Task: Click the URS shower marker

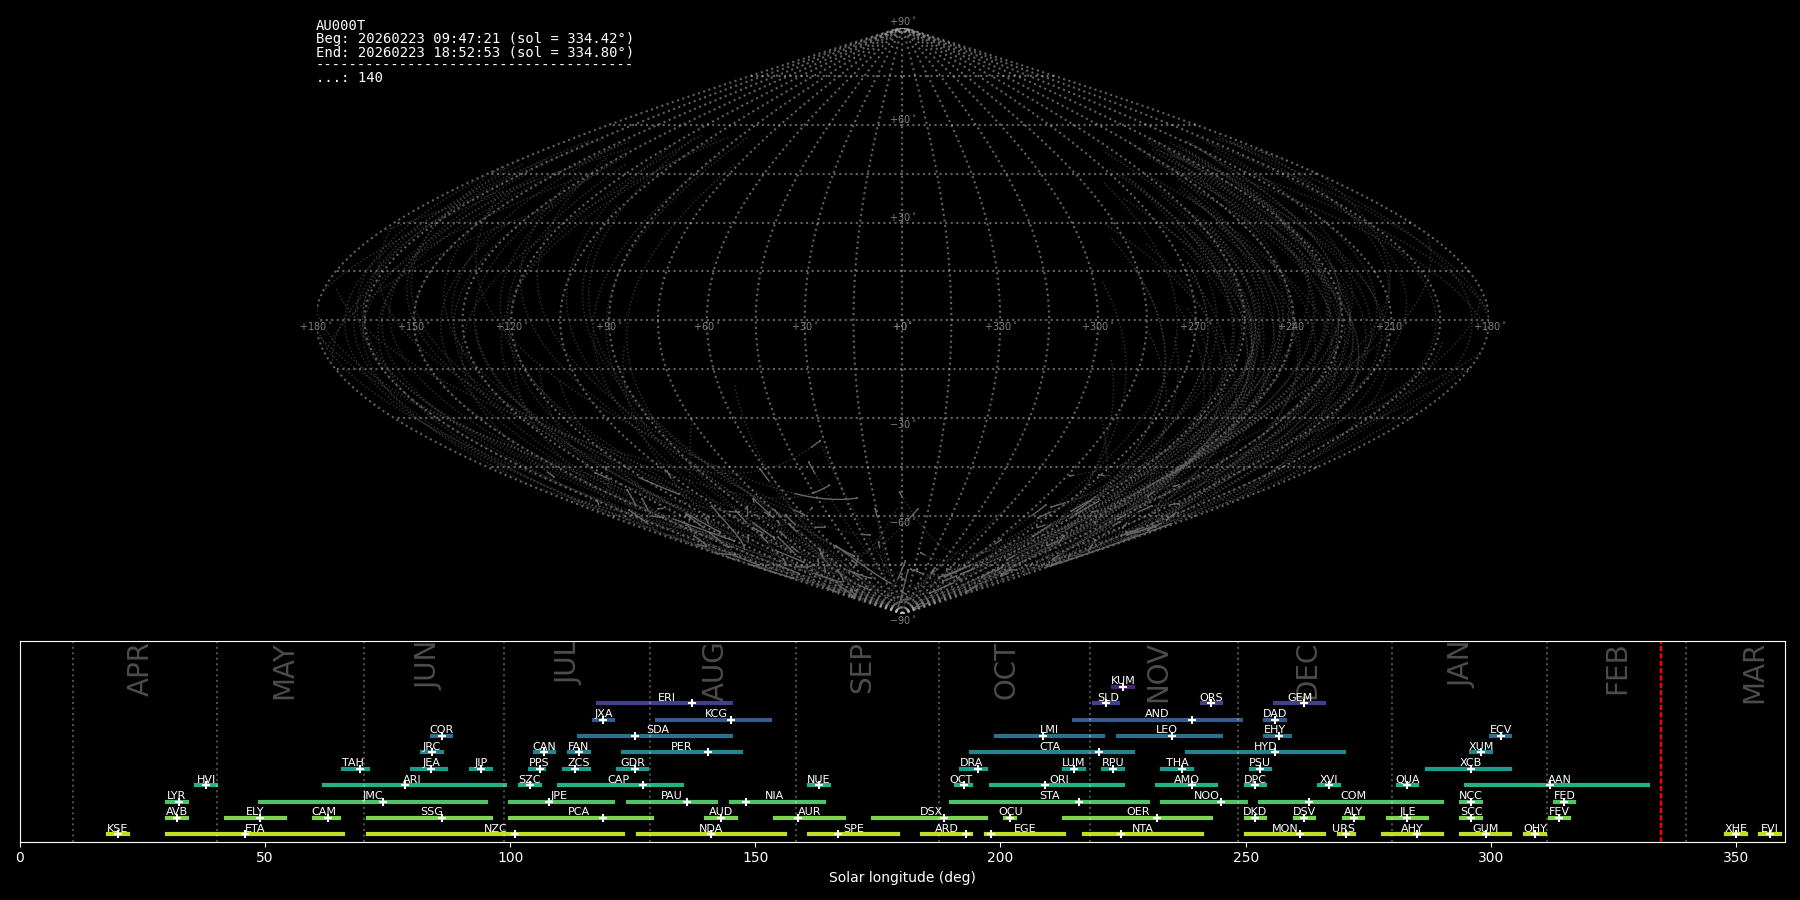Action: (1345, 834)
